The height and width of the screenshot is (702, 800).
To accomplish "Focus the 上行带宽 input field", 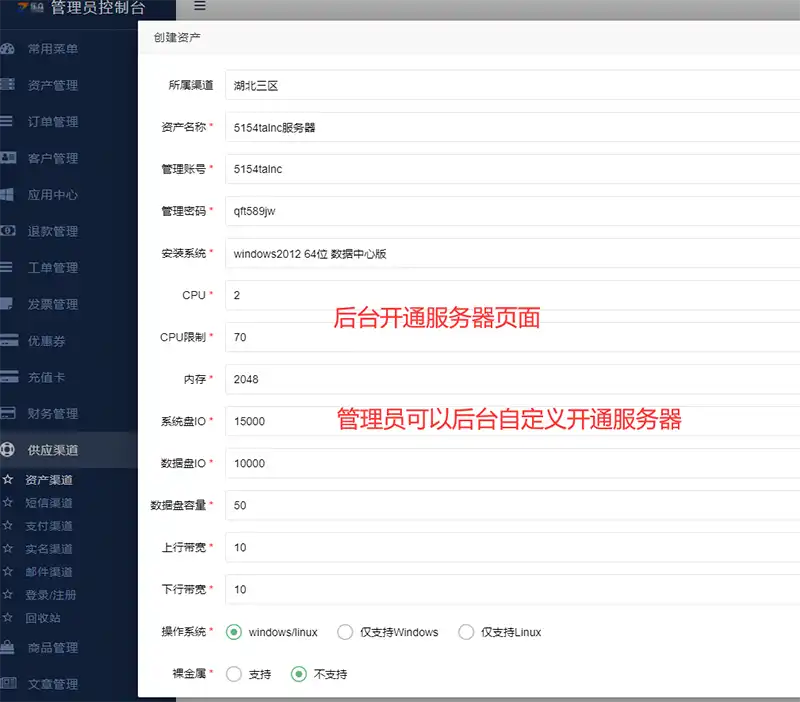I will [x=512, y=547].
